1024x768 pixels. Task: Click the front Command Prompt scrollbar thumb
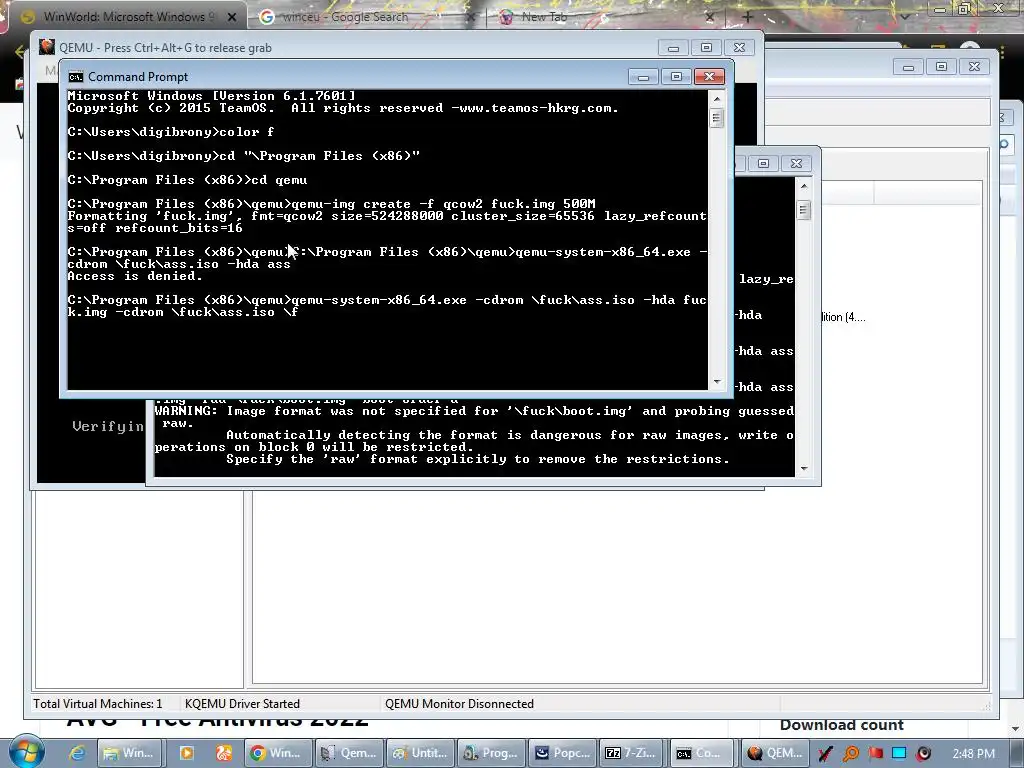point(716,118)
